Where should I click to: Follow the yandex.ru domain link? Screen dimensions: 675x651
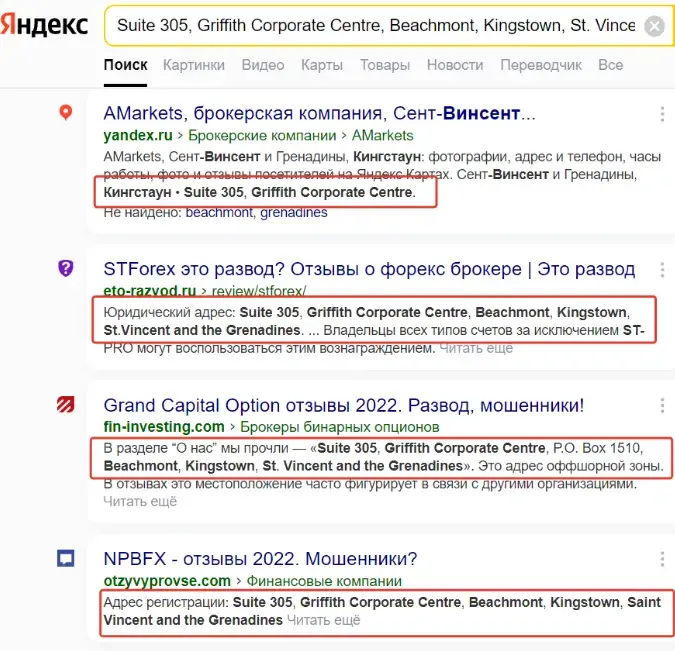(138, 136)
